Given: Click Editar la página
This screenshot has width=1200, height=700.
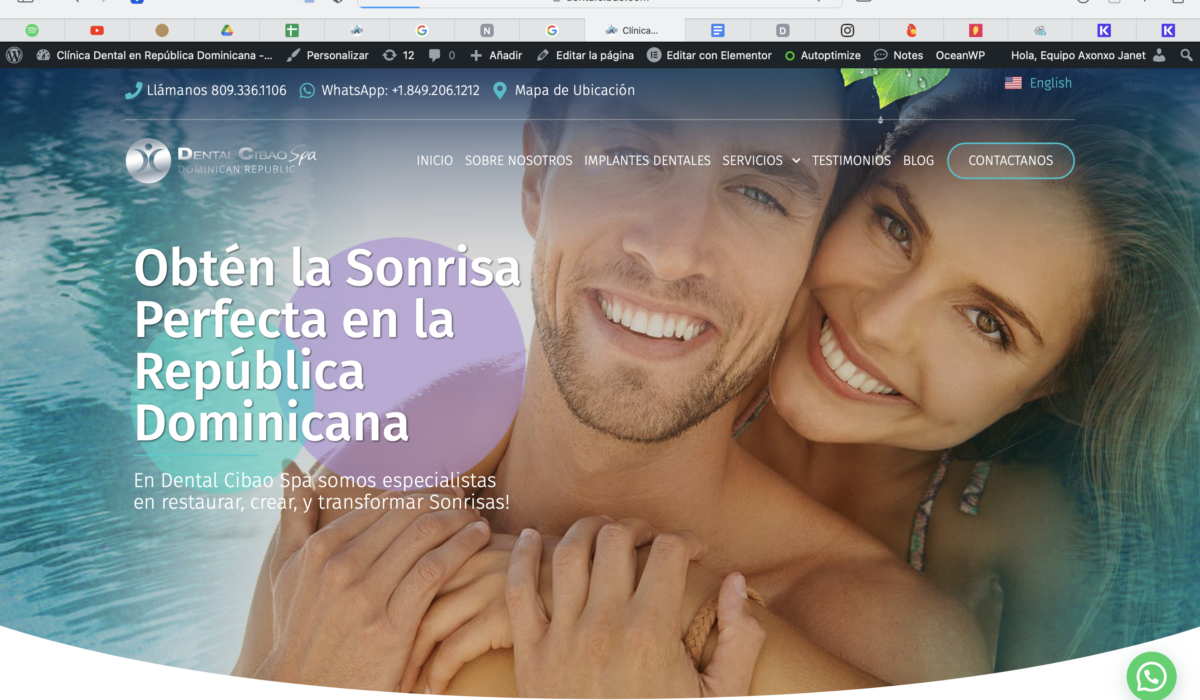Looking at the screenshot, I should tap(585, 55).
